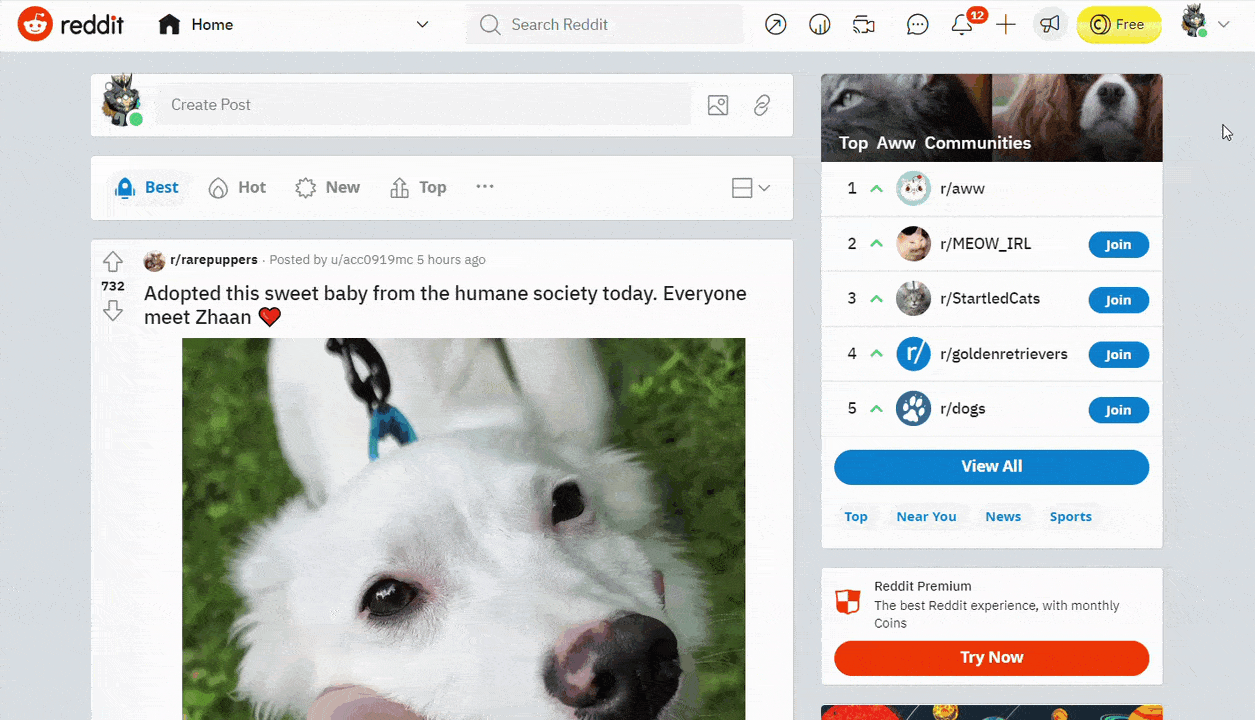The width and height of the screenshot is (1255, 720).
Task: Open the chat bubble icon
Action: tap(917, 25)
